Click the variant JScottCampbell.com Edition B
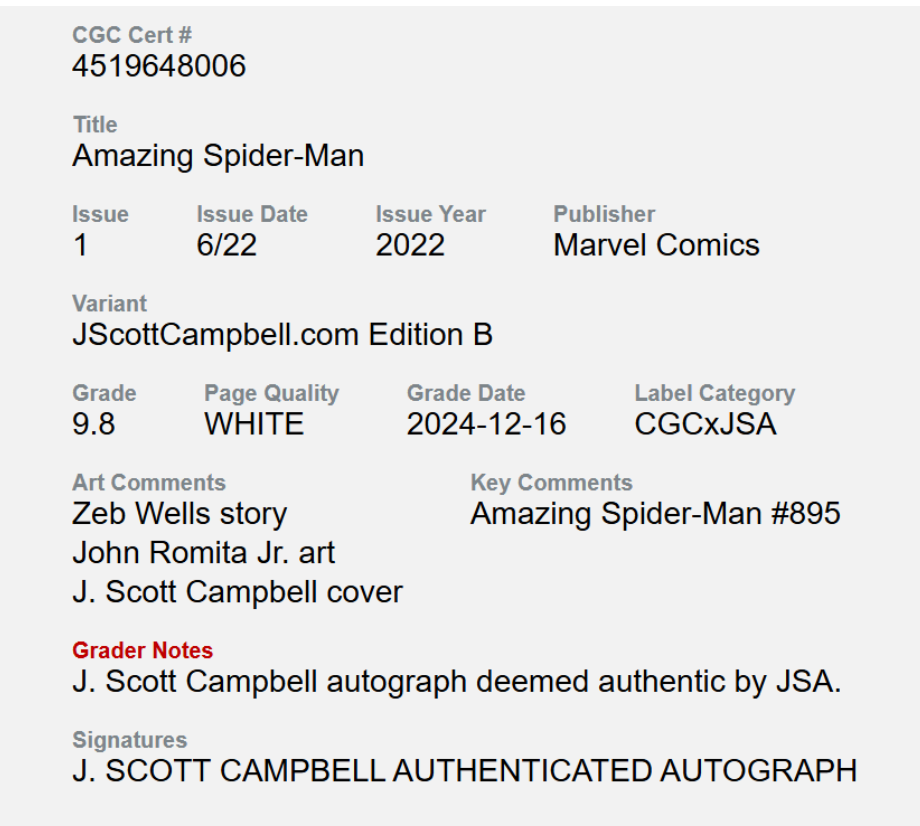The width and height of the screenshot is (920, 826). [x=282, y=335]
